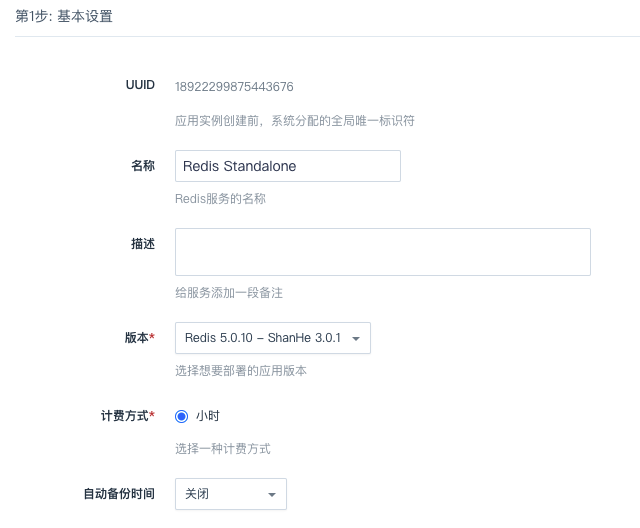Click the 名称 field label
640x528 pixels.
click(x=143, y=166)
